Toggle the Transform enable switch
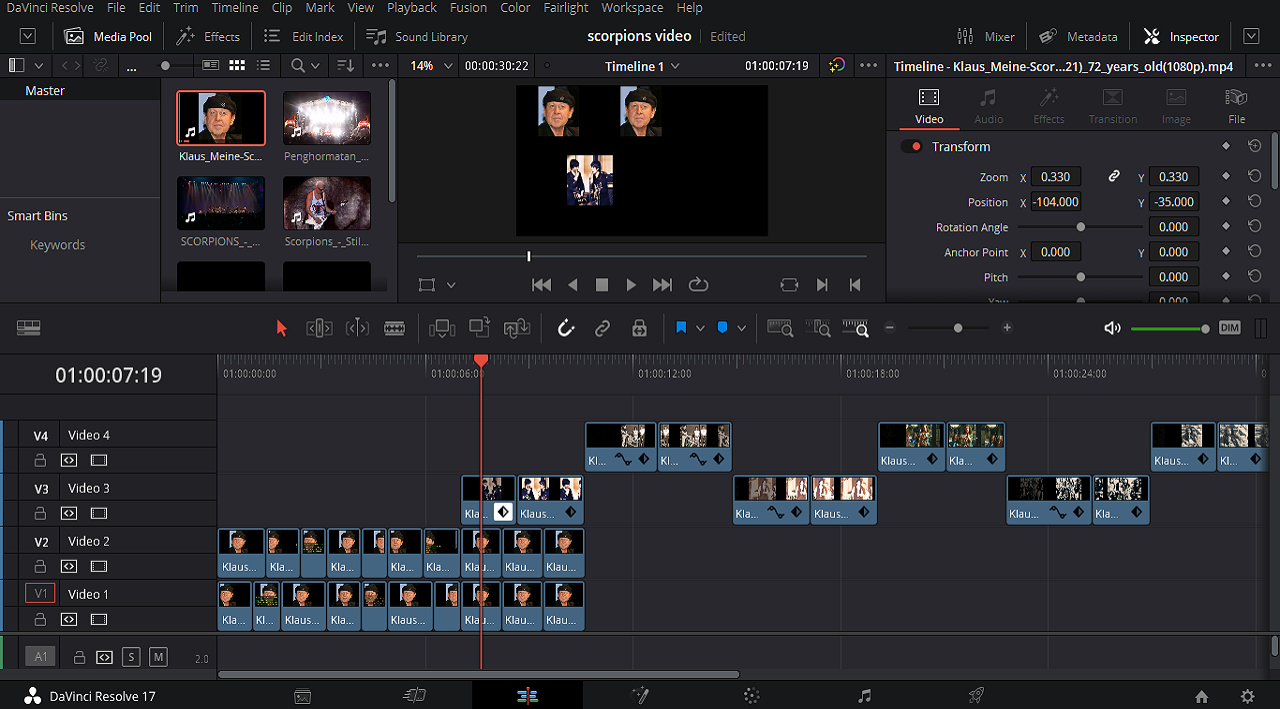Viewport: 1280px width, 709px height. [911, 147]
